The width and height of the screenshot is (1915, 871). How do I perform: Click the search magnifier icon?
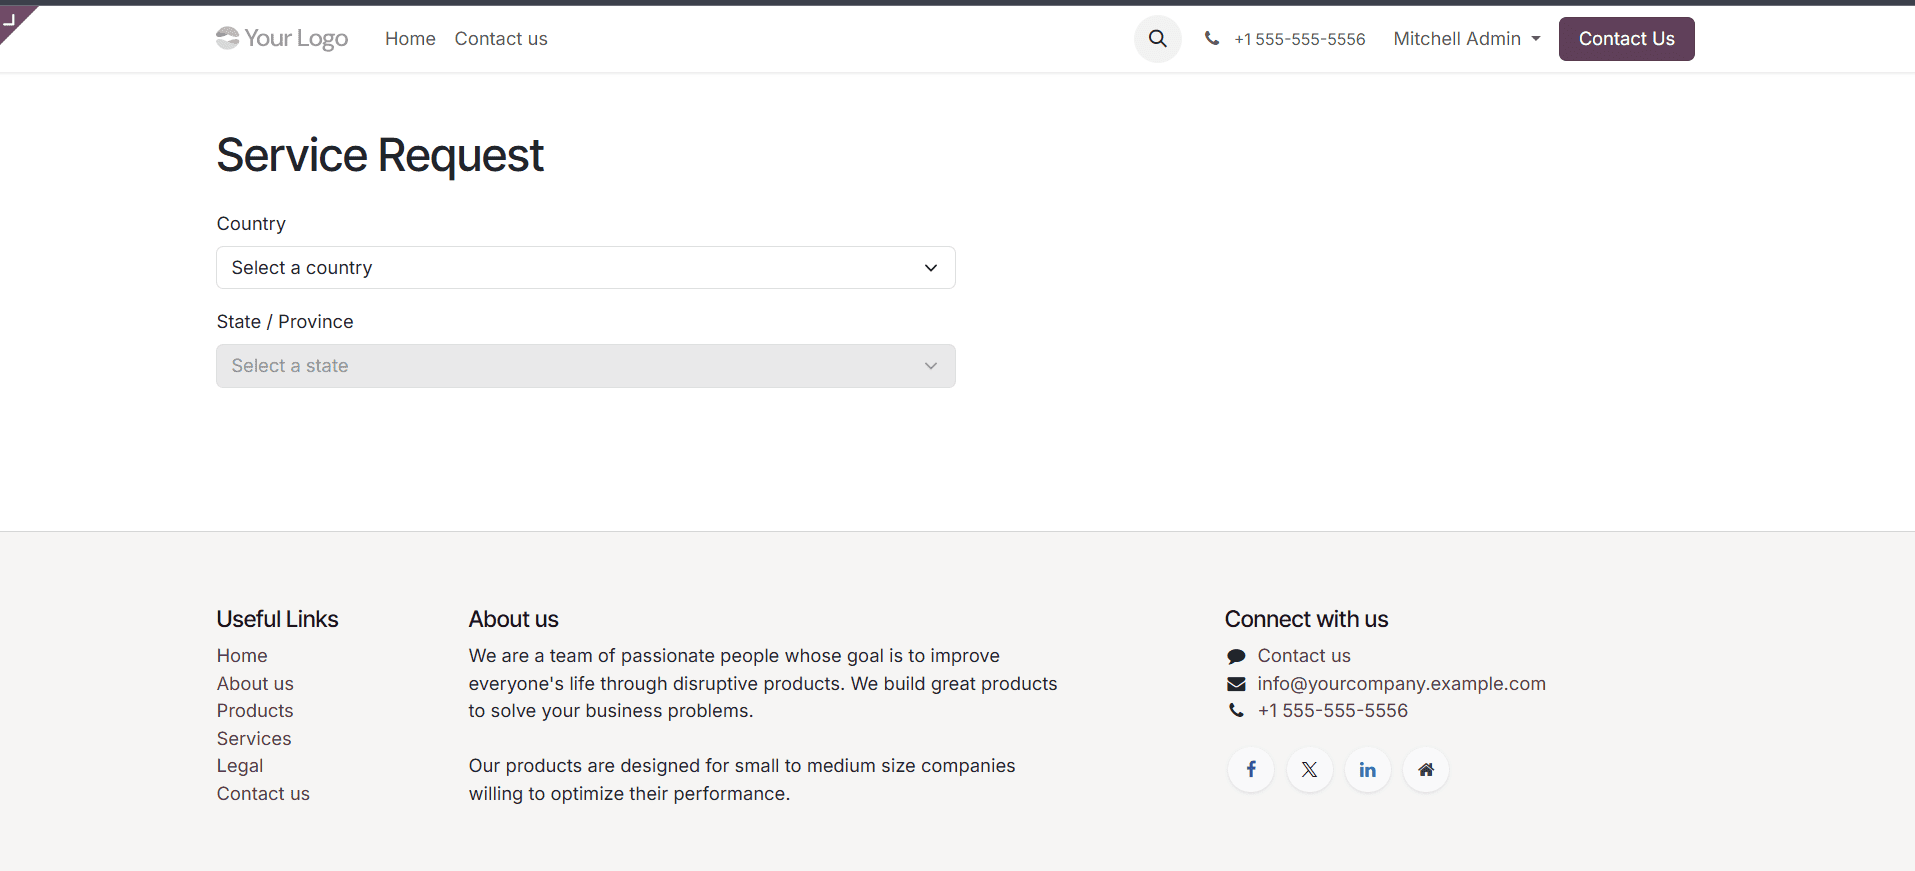pyautogui.click(x=1157, y=39)
